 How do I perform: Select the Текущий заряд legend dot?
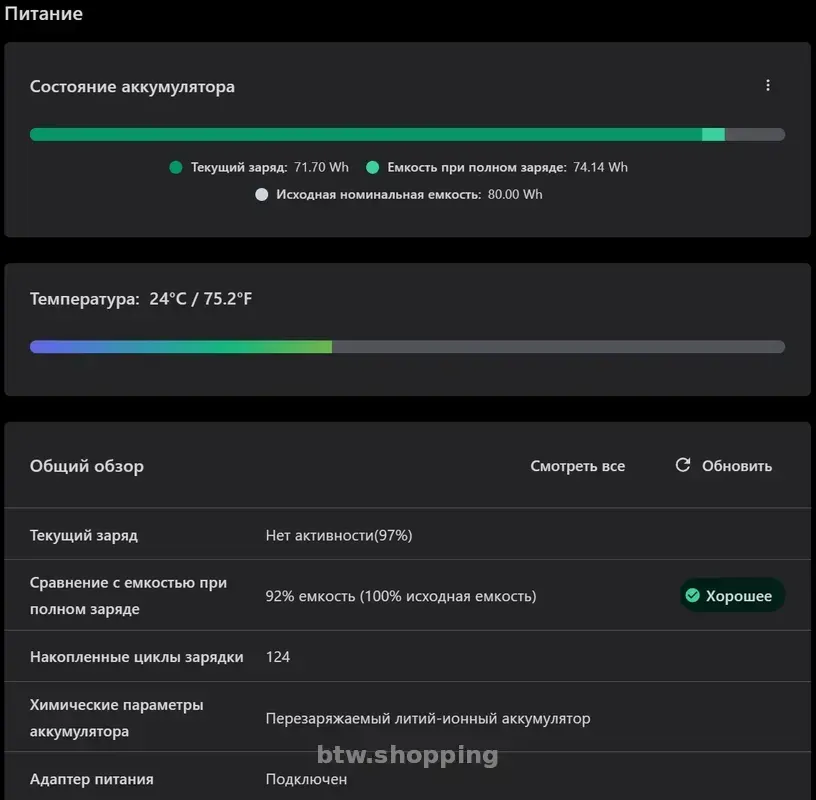(x=176, y=166)
